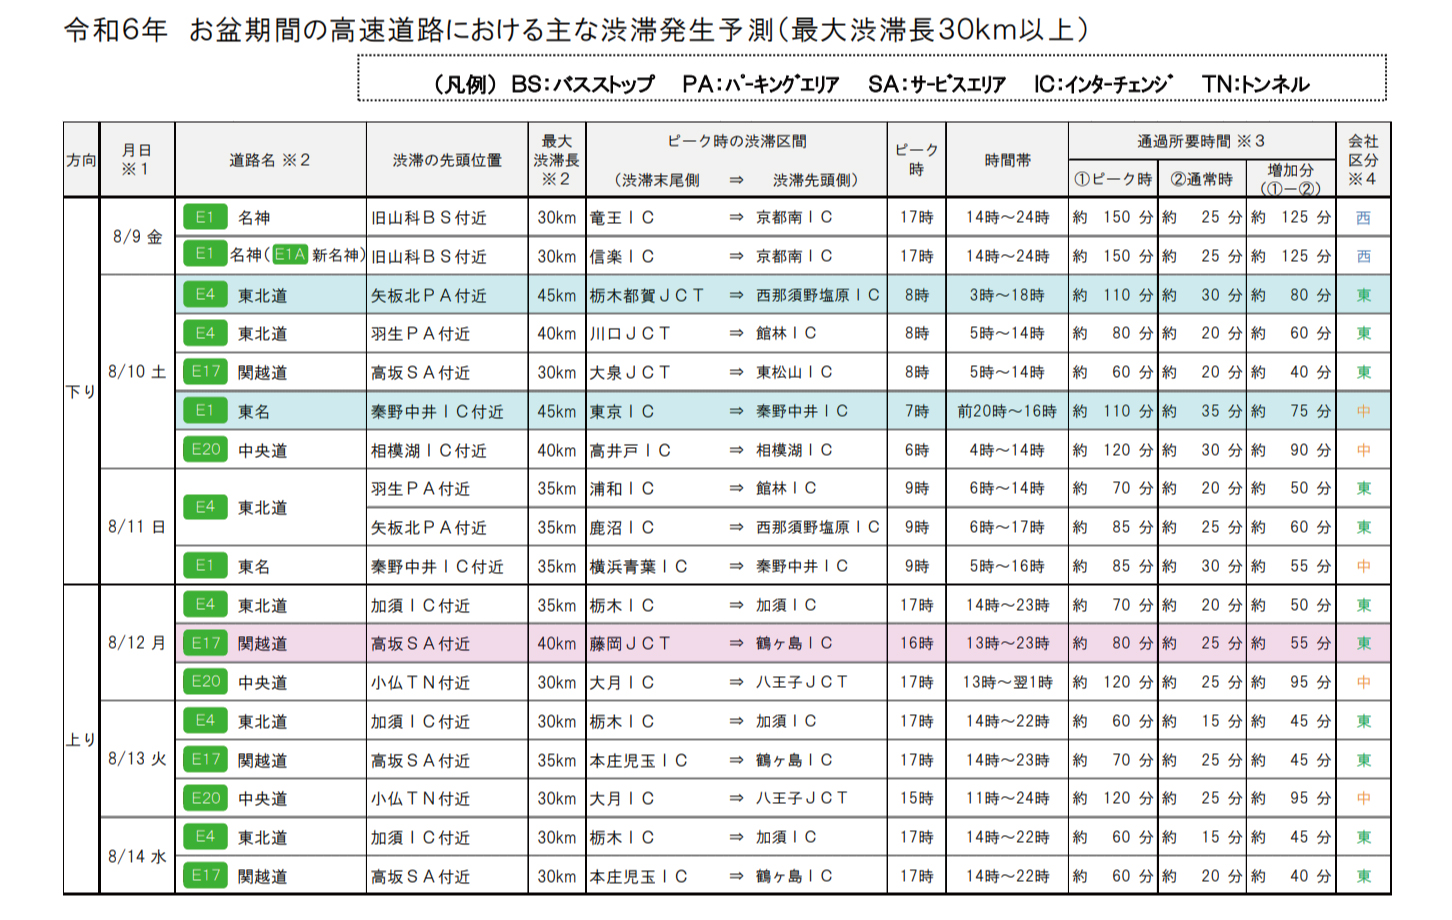This screenshot has height=920, width=1452.
Task: Click the 最大渋滞長 ※2 header
Action: [x=557, y=160]
